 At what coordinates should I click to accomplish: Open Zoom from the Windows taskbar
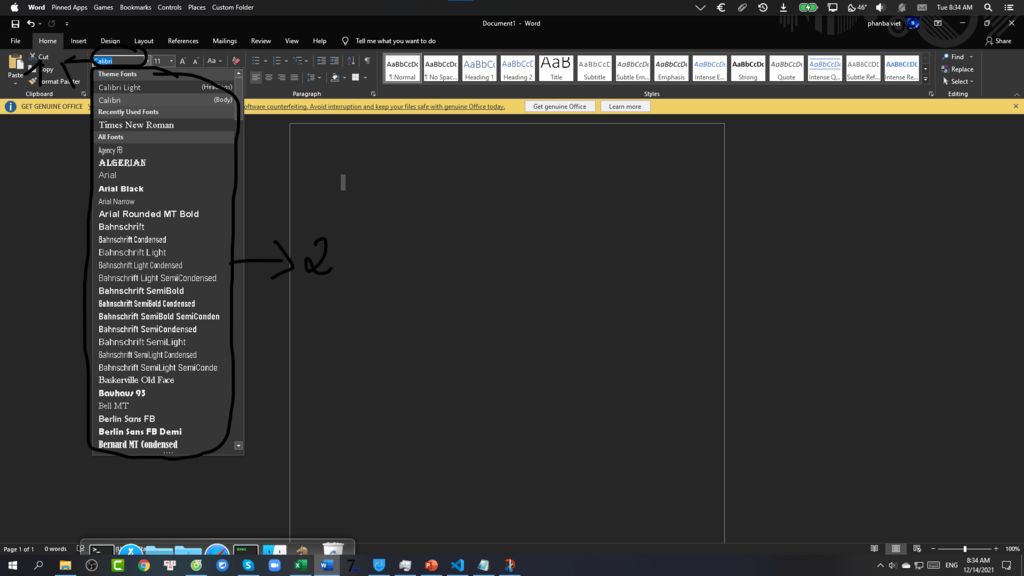(274, 565)
